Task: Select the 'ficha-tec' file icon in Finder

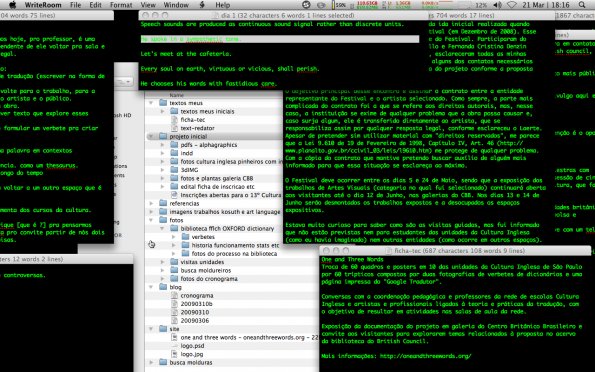Action: [x=174, y=120]
